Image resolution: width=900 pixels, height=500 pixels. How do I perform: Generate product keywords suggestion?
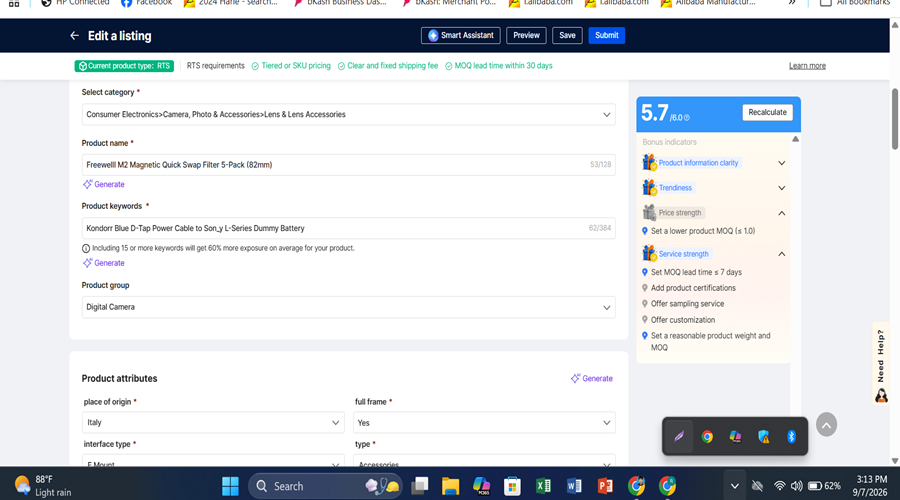(x=103, y=263)
